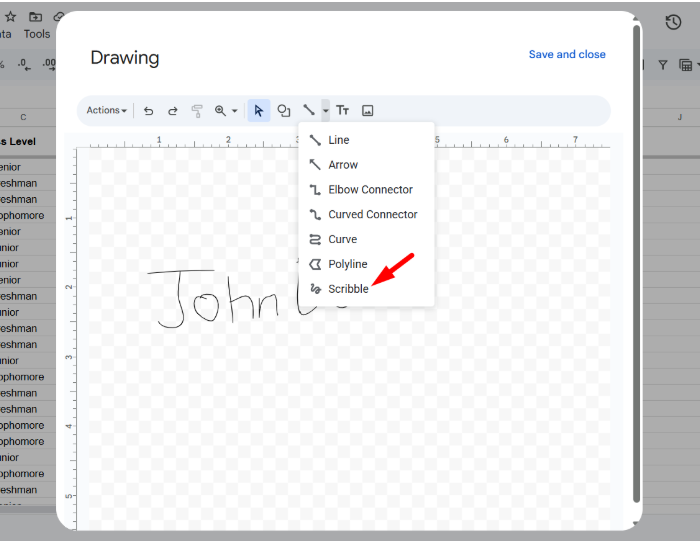
Task: Click the Redo icon in drawing toolbar
Action: click(172, 111)
